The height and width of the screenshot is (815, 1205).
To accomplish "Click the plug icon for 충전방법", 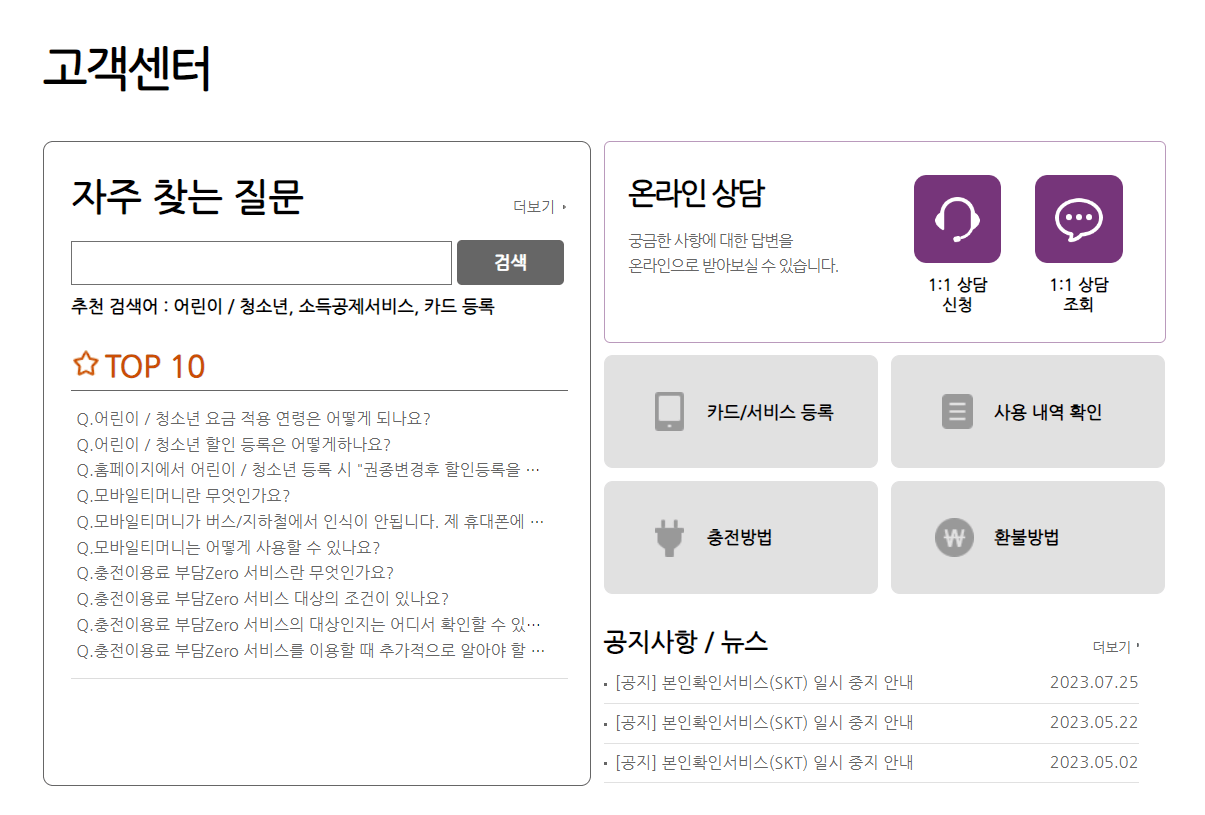I will [669, 537].
